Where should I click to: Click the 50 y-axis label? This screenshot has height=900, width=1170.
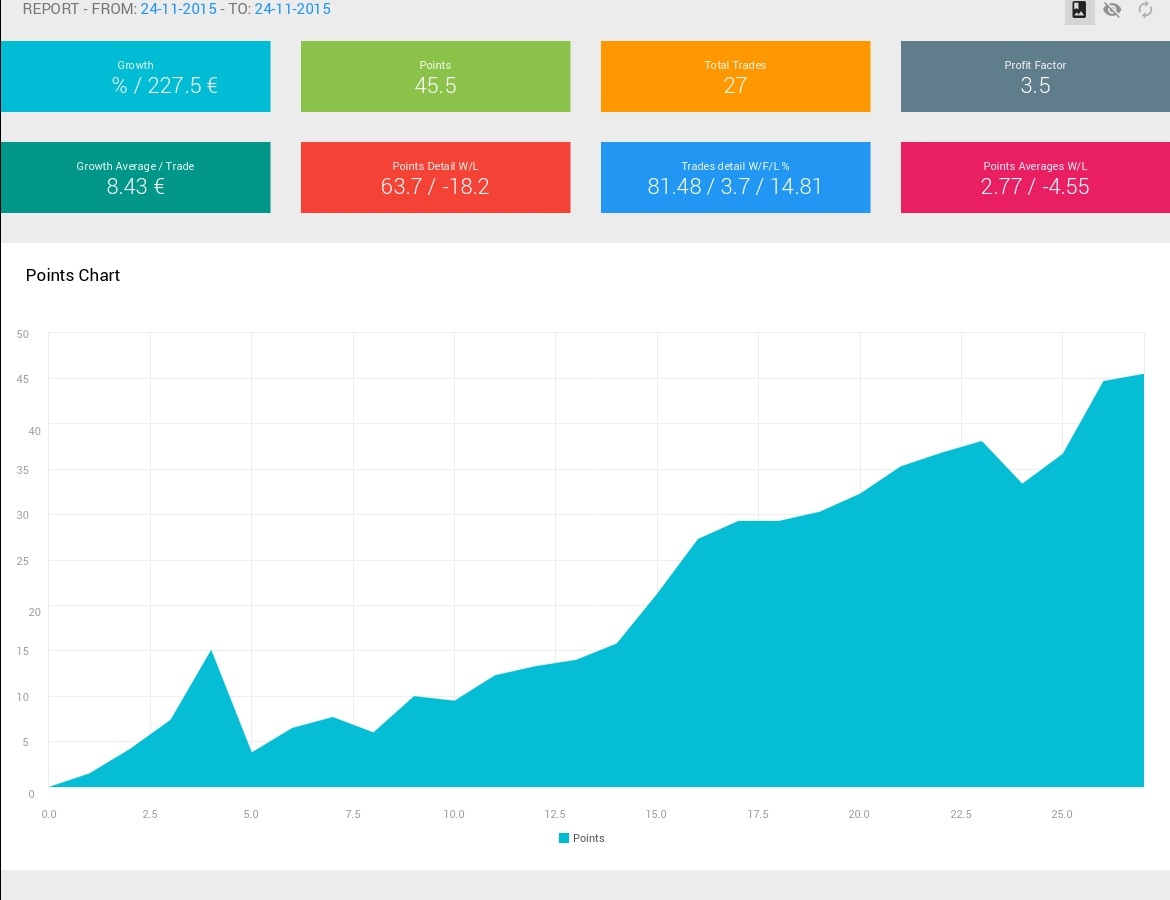pos(23,334)
